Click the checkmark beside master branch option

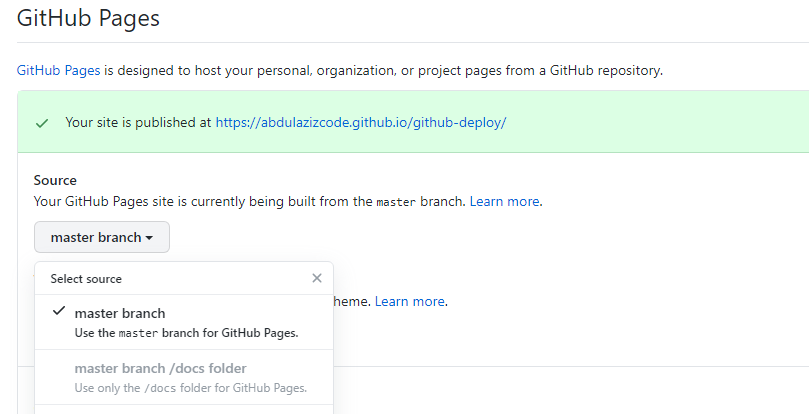click(x=59, y=311)
